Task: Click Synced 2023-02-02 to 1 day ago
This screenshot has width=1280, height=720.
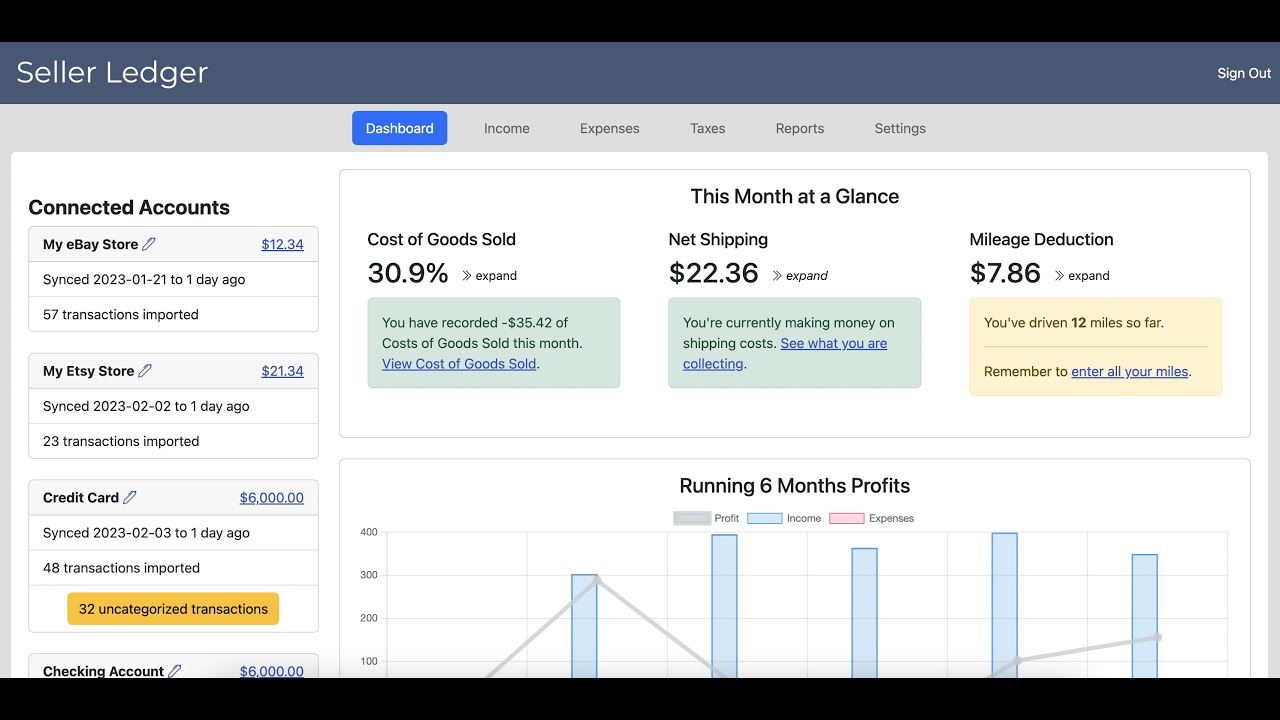Action: coord(173,406)
